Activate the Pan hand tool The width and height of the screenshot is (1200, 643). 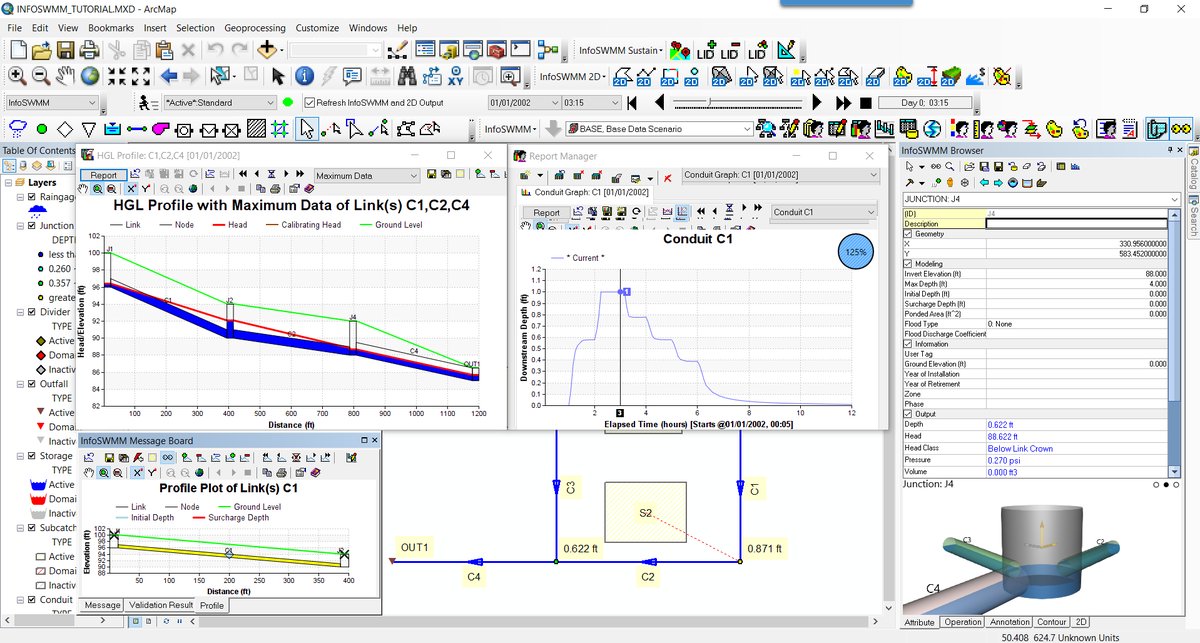click(x=65, y=75)
